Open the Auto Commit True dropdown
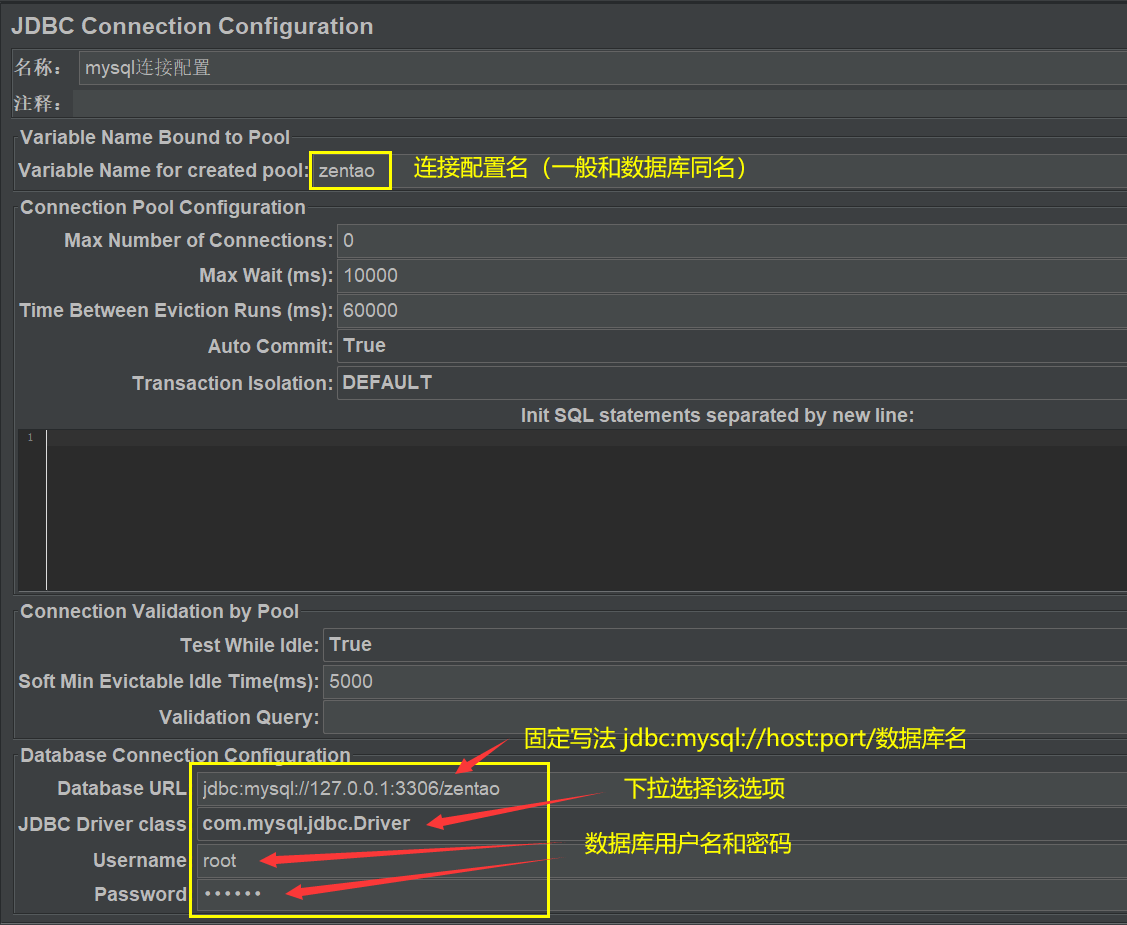1127x925 pixels. pyautogui.click(x=732, y=346)
